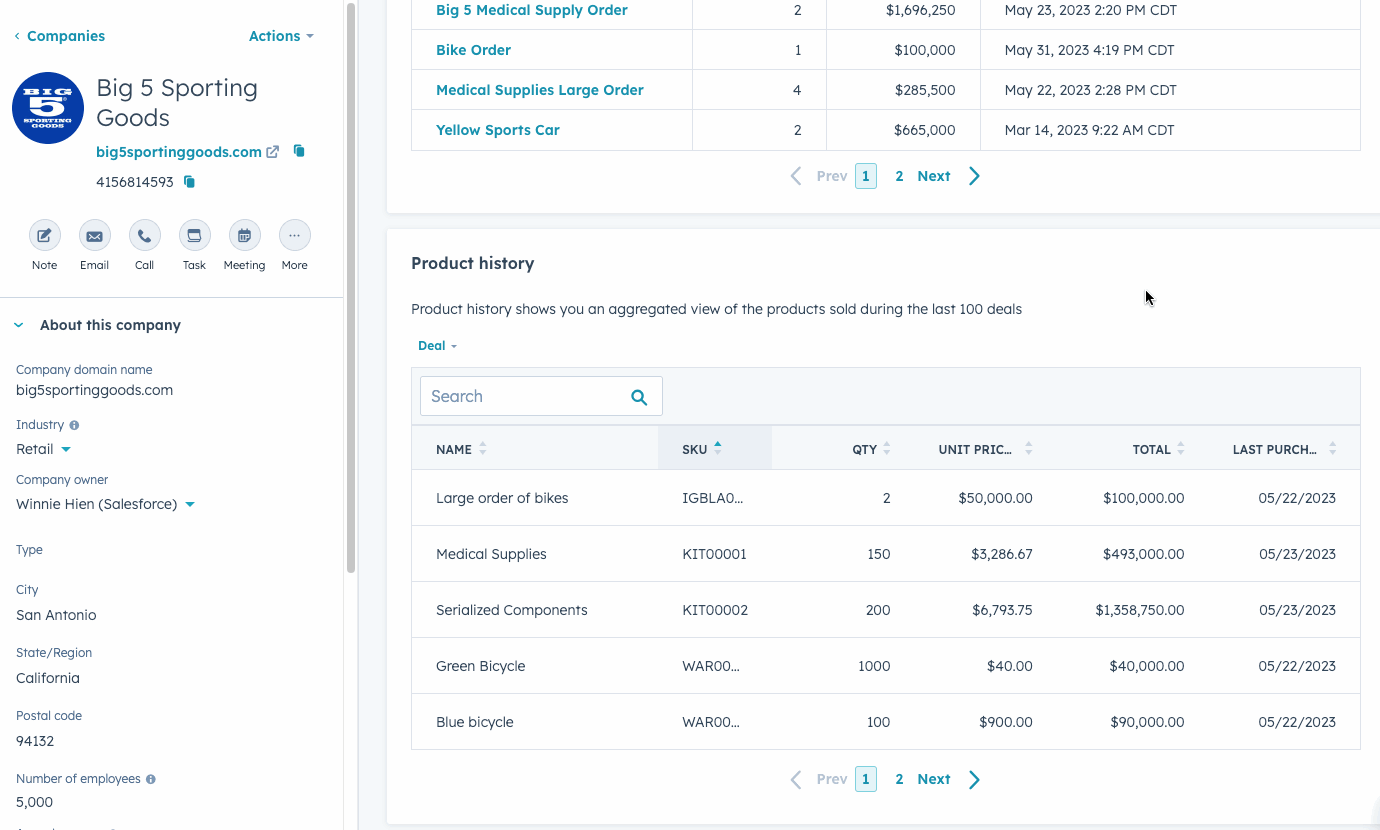The image size is (1380, 830).
Task: Open the Yellow Sports Car deal
Action: tap(498, 130)
